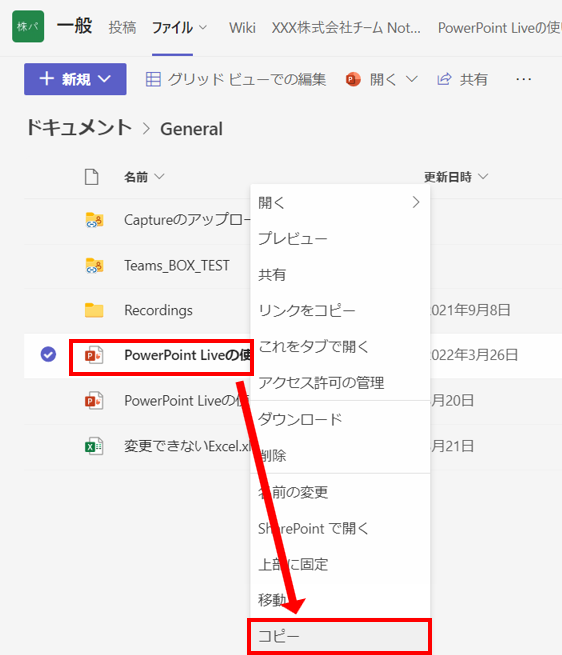The image size is (562, 655).
Task: Switch to the Wiki tab
Action: point(242,28)
